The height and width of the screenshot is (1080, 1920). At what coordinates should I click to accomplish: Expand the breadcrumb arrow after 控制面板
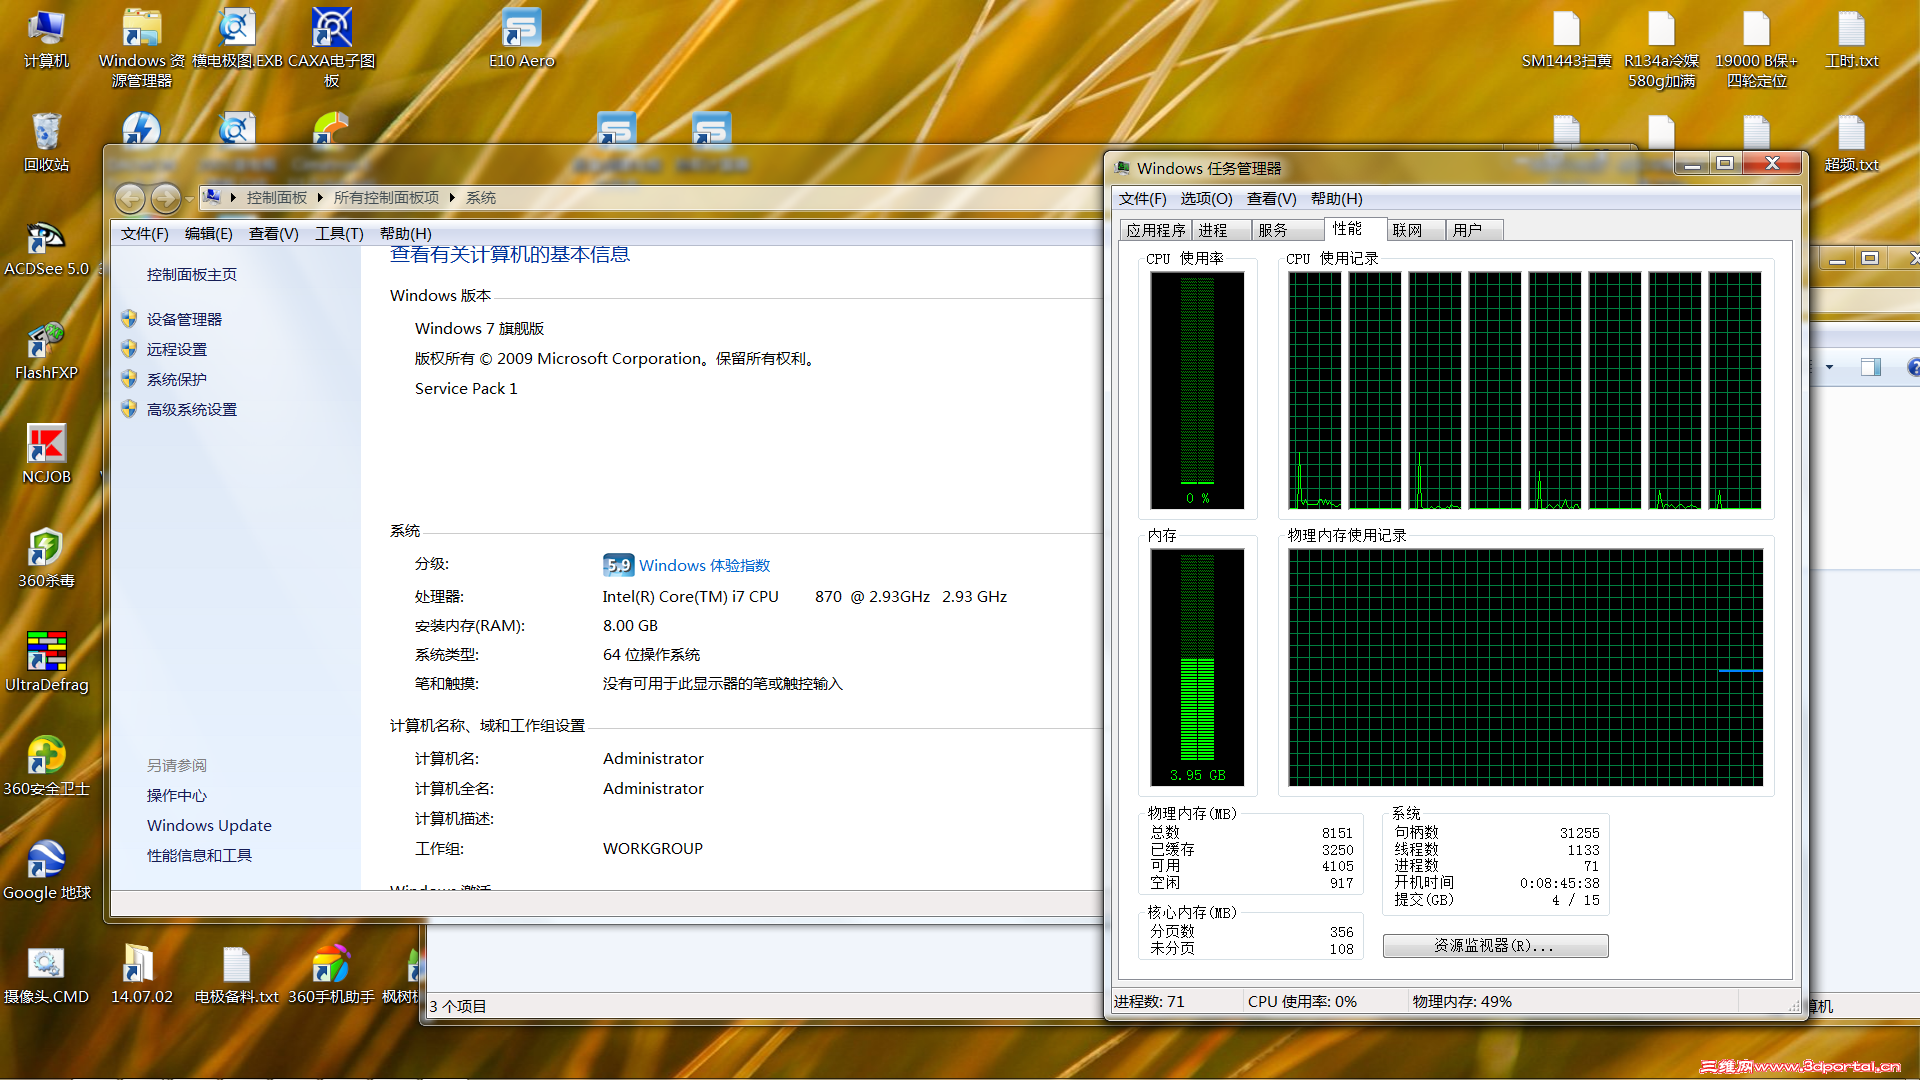click(320, 198)
